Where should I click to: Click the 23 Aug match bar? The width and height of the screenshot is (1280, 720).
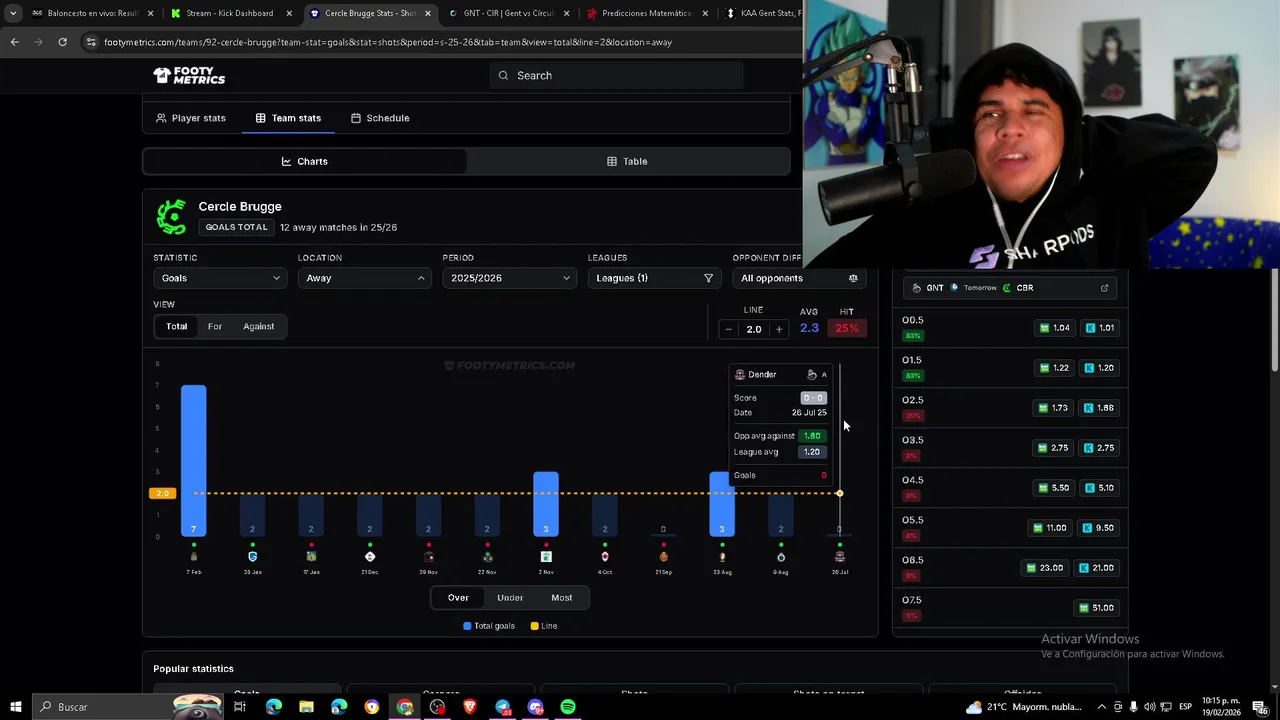pos(722,504)
